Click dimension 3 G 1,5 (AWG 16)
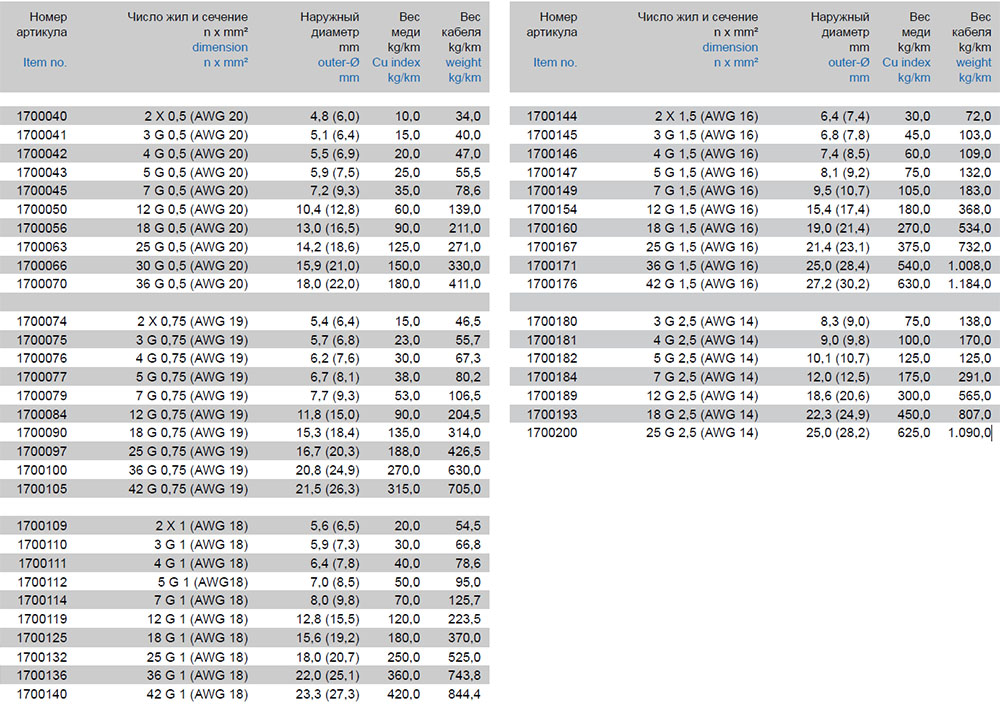Viewport: 1000px width, 708px height. (x=706, y=135)
